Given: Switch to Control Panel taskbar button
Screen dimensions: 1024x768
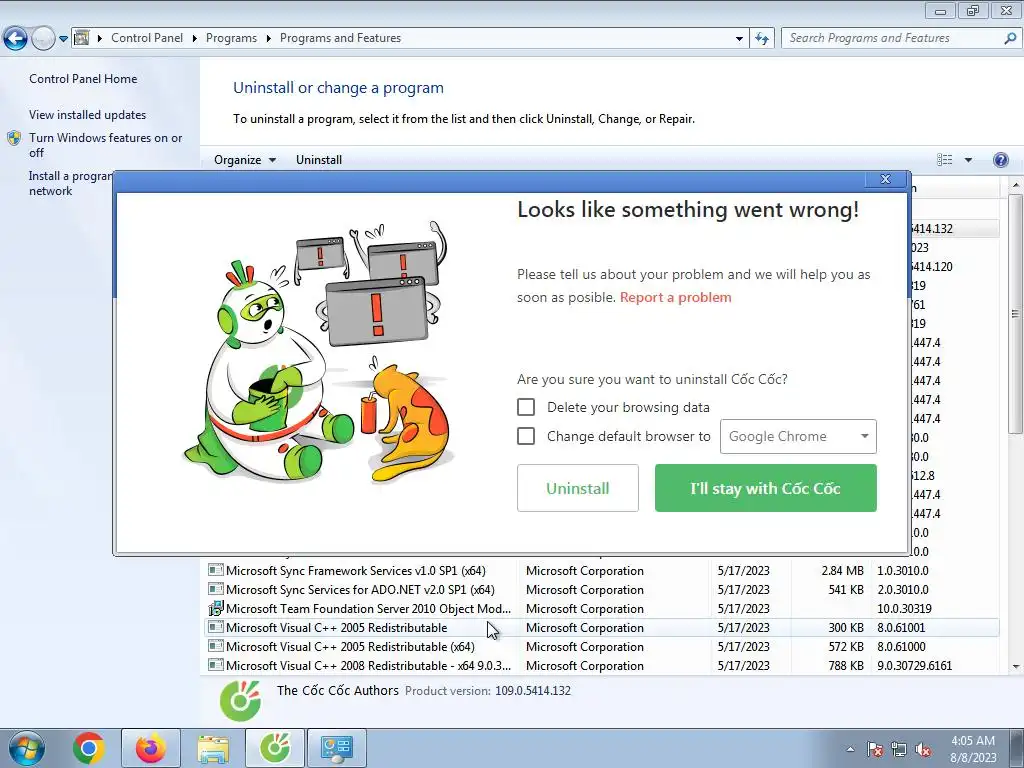Looking at the screenshot, I should pyautogui.click(x=337, y=748).
